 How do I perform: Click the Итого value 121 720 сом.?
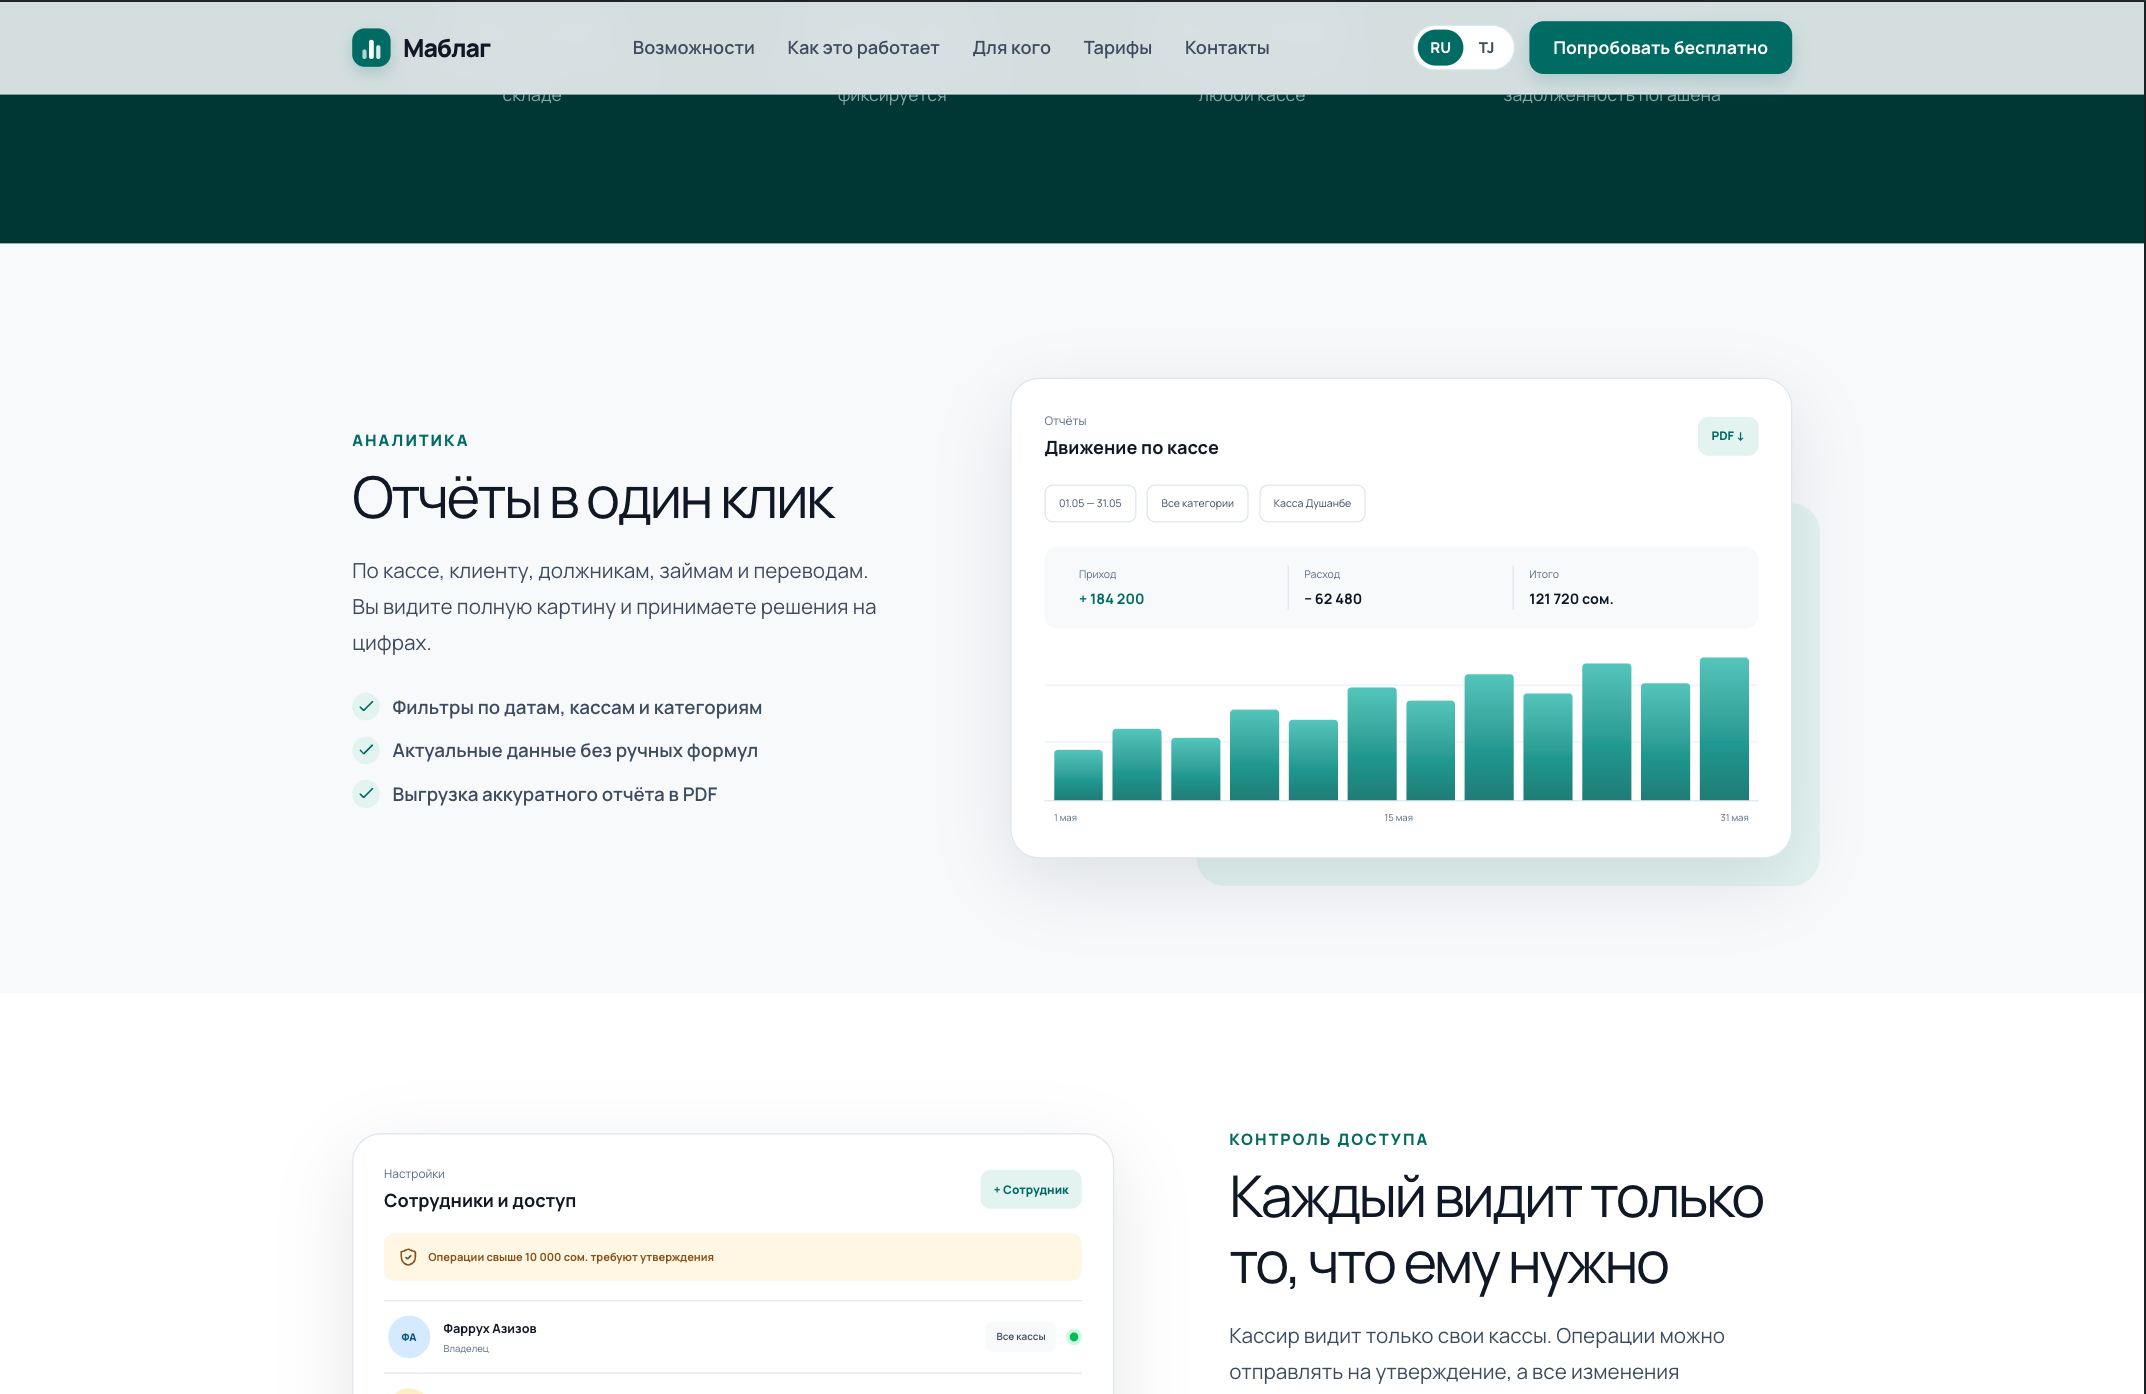click(x=1571, y=599)
